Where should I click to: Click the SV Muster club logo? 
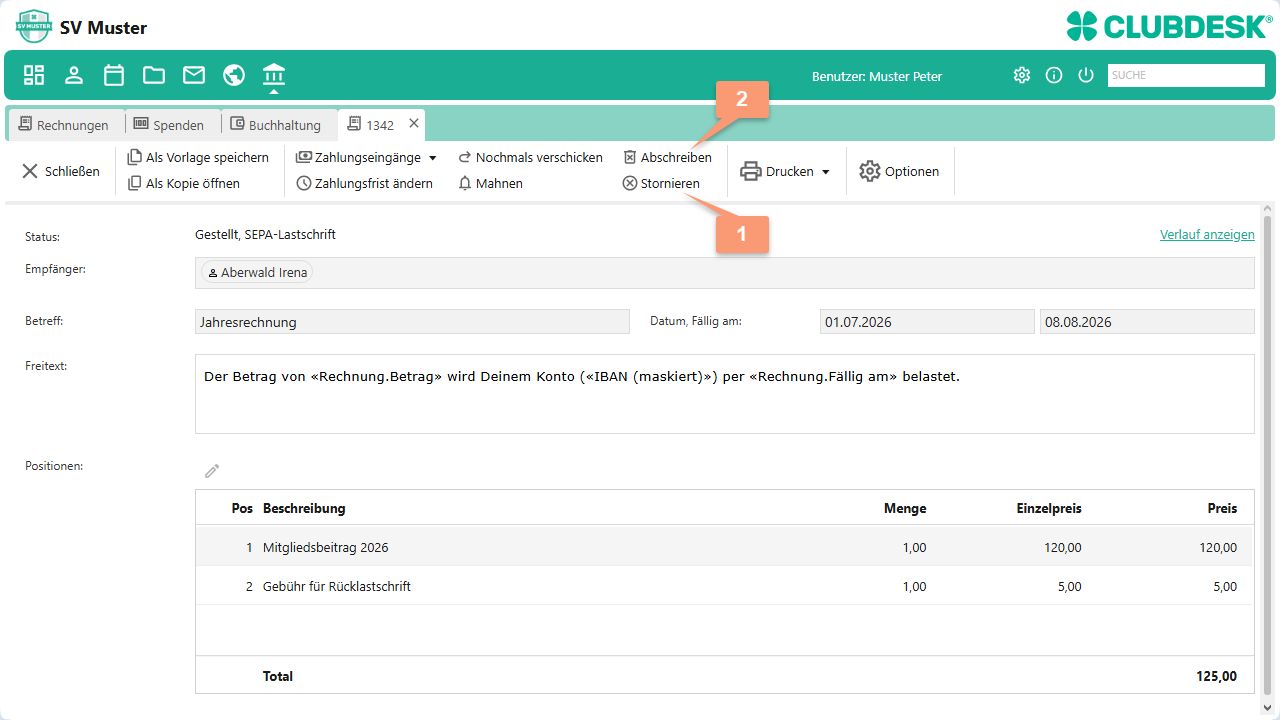point(34,26)
